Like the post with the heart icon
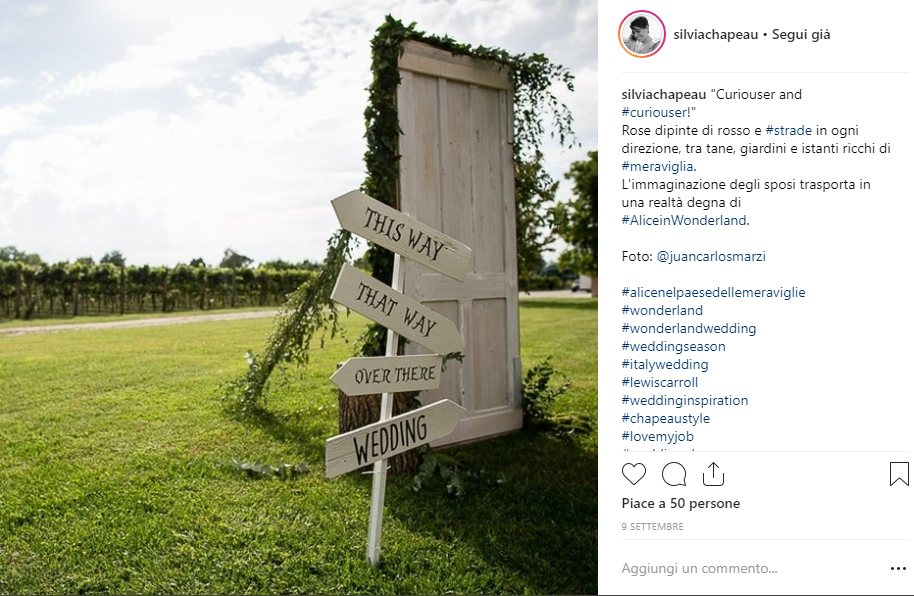Screen dimensions: 914x596 coord(634,474)
